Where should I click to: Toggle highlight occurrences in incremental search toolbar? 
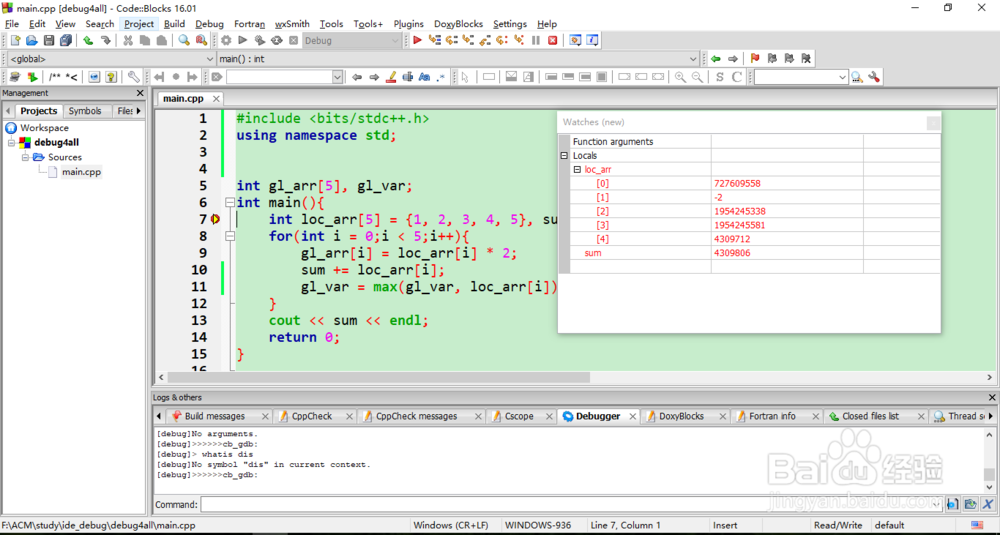392,77
